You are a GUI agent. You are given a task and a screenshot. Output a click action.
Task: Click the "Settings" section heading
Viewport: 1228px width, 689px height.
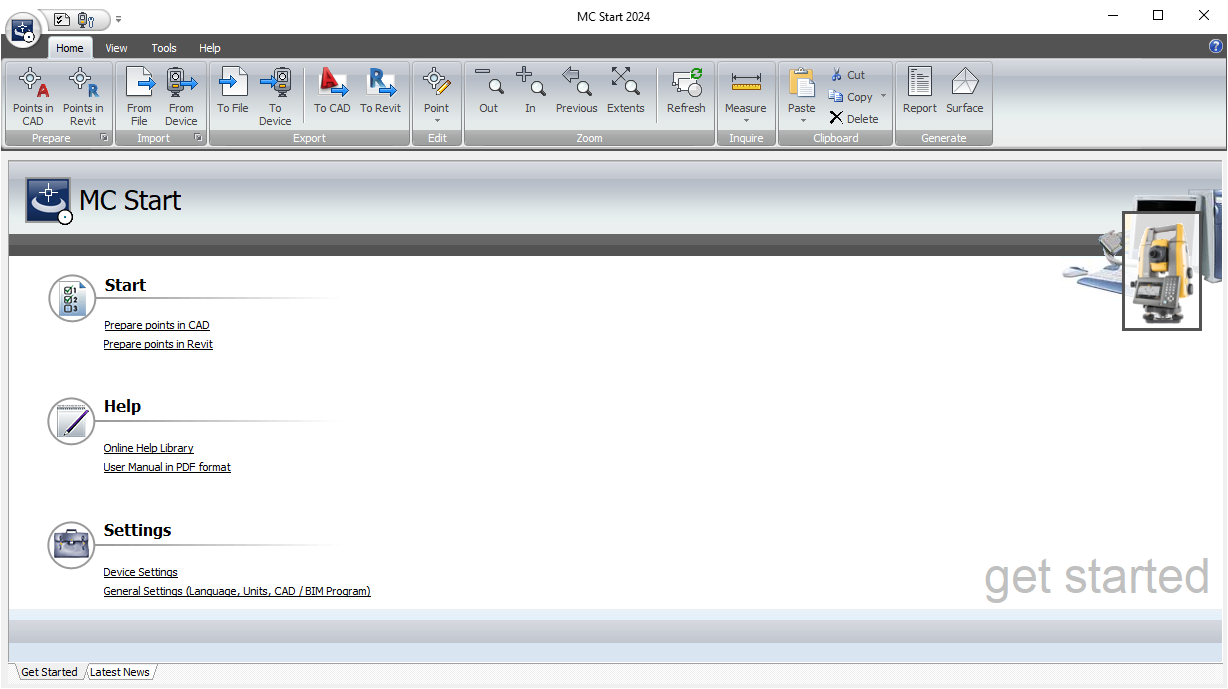tap(138, 530)
